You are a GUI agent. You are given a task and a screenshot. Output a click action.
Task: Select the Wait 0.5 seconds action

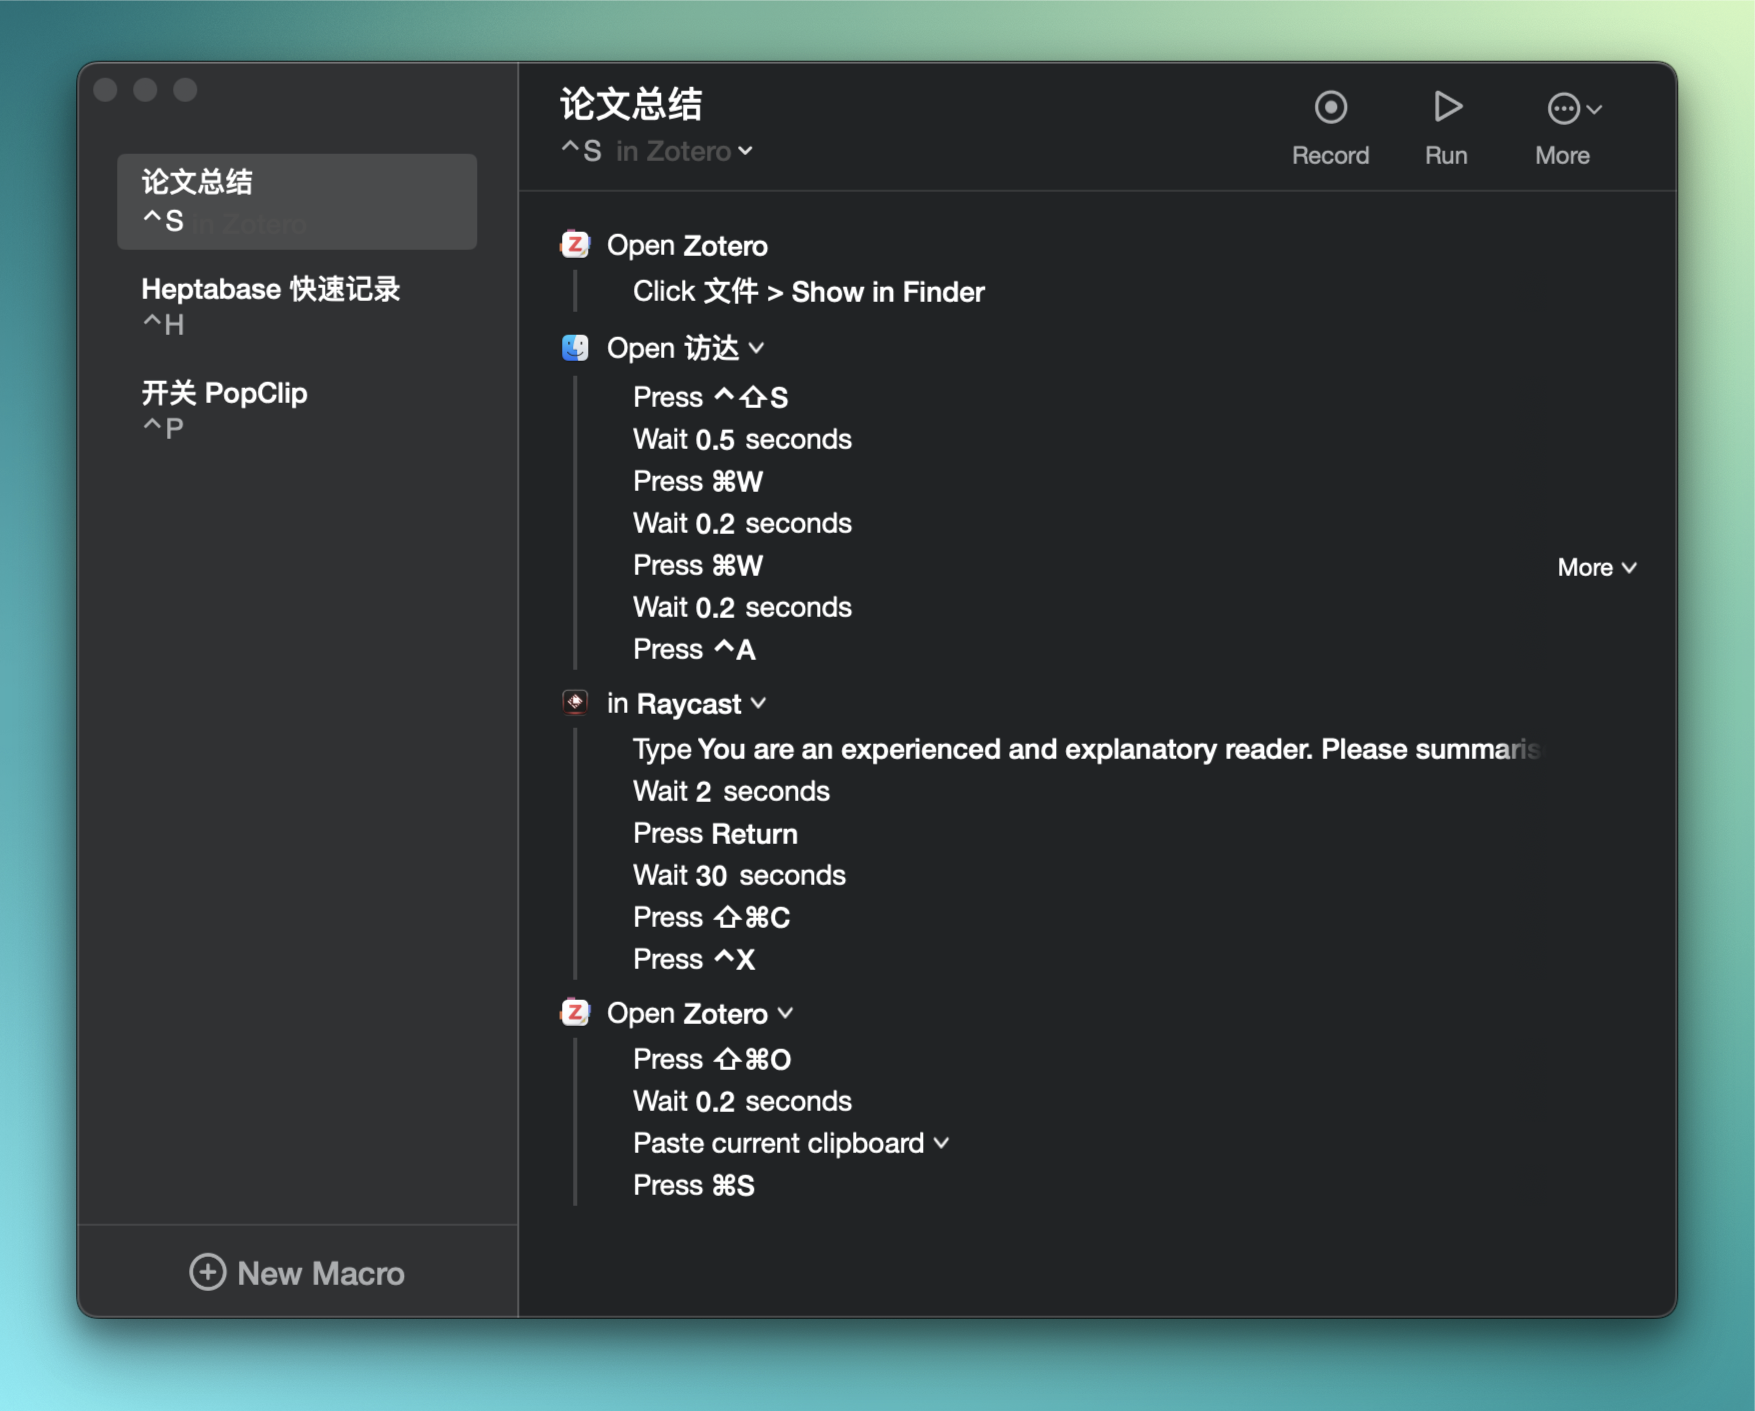tap(742, 439)
